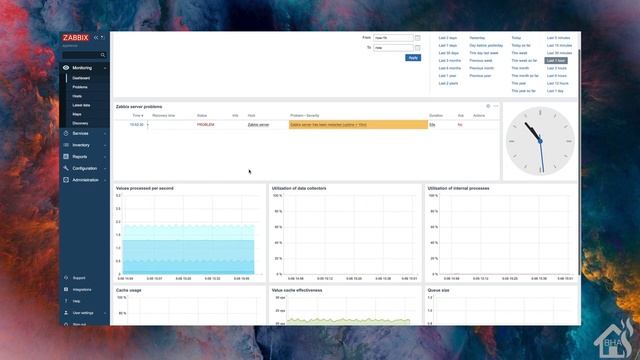
Task: Expand the Reports menu chevron
Action: 105,157
